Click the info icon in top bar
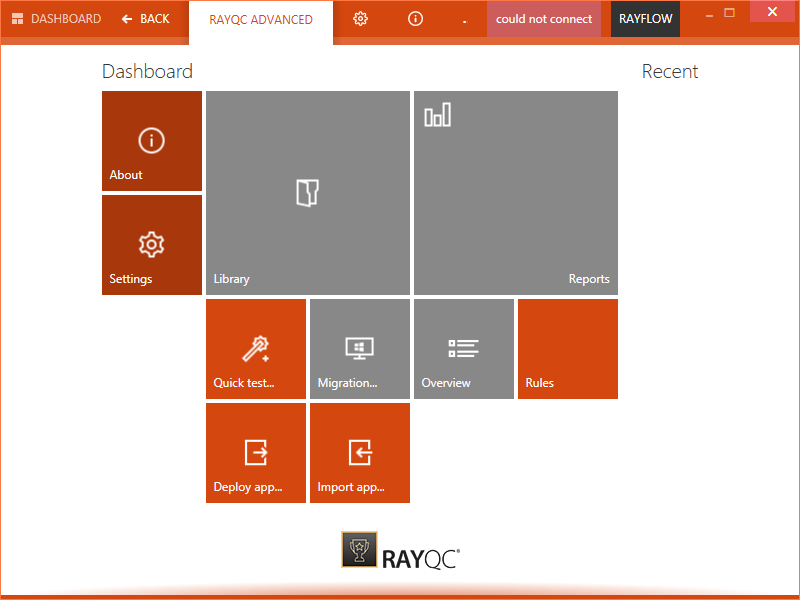 (x=416, y=19)
